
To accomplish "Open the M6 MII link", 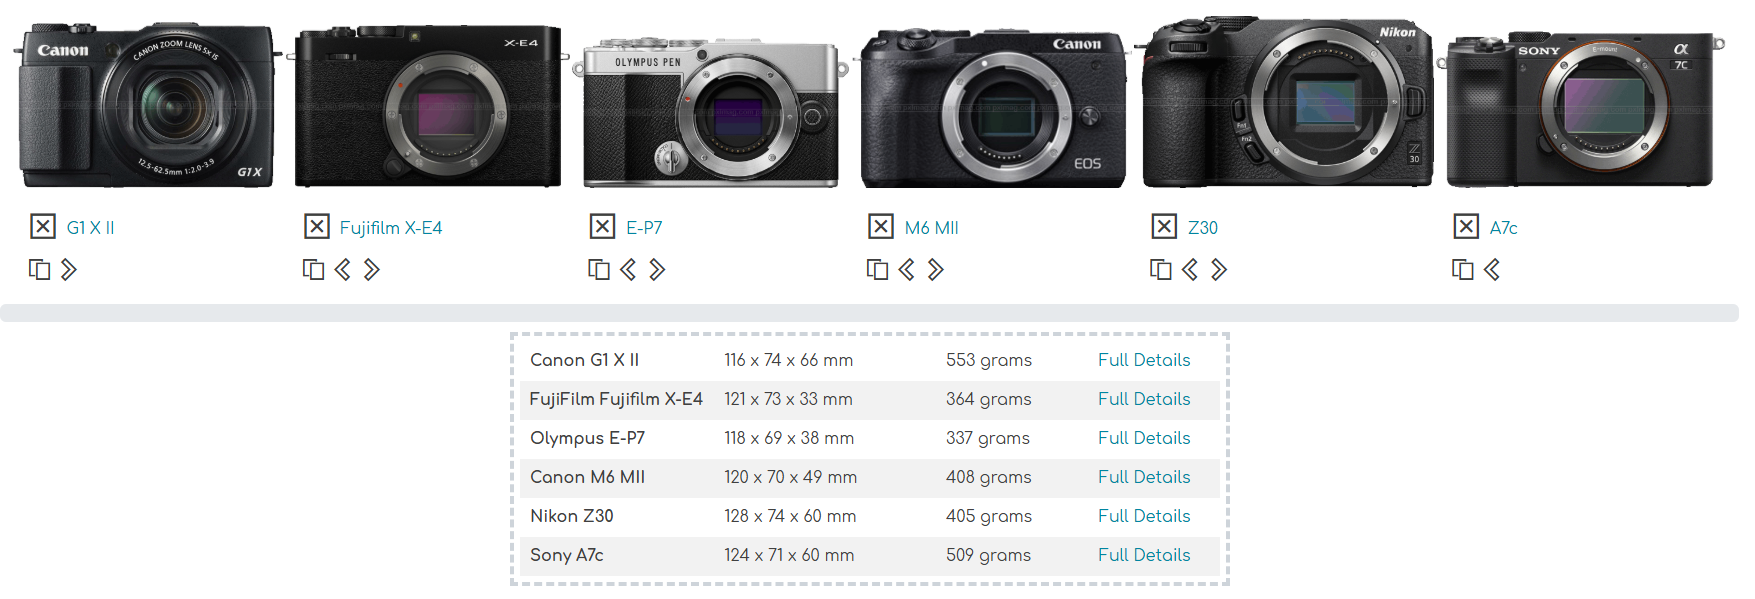I will tap(932, 228).
